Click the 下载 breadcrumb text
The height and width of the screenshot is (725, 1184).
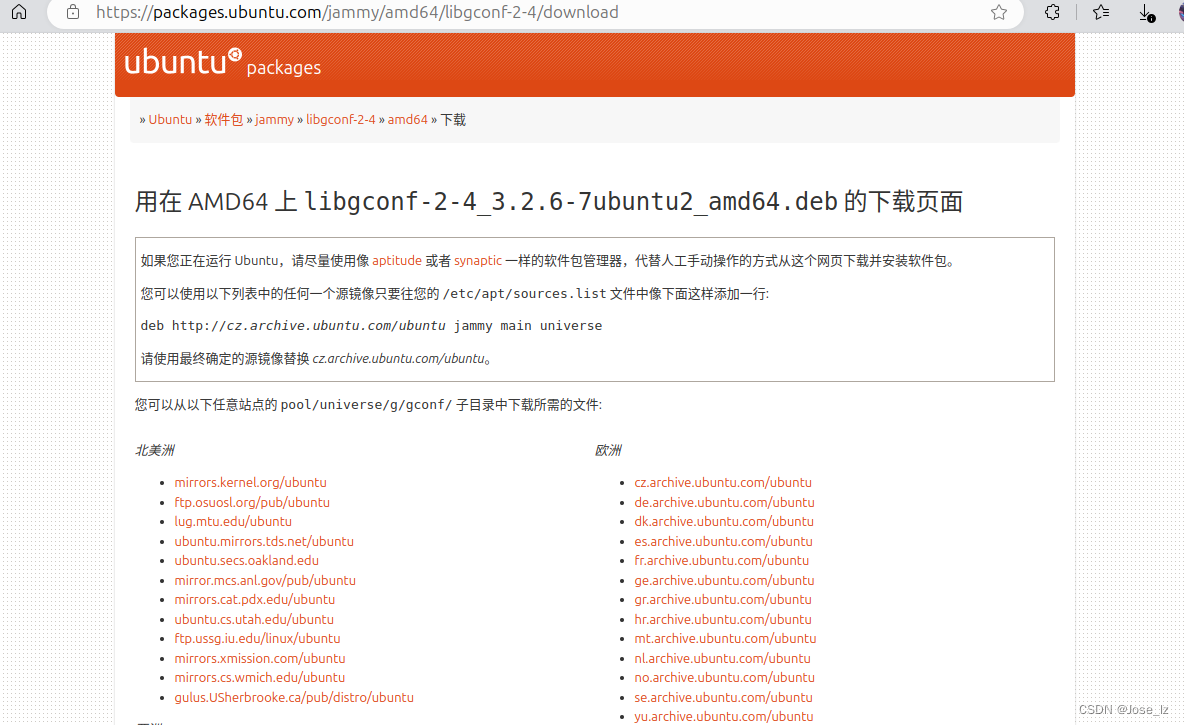point(453,119)
